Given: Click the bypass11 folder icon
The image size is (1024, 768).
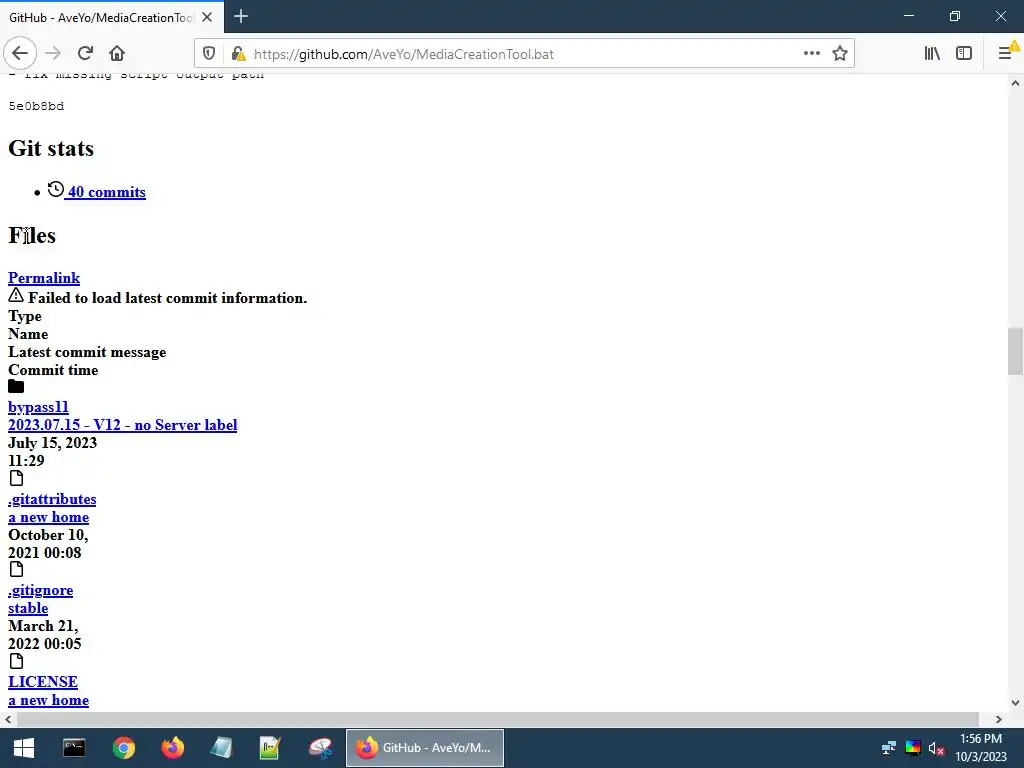Looking at the screenshot, I should tap(16, 387).
